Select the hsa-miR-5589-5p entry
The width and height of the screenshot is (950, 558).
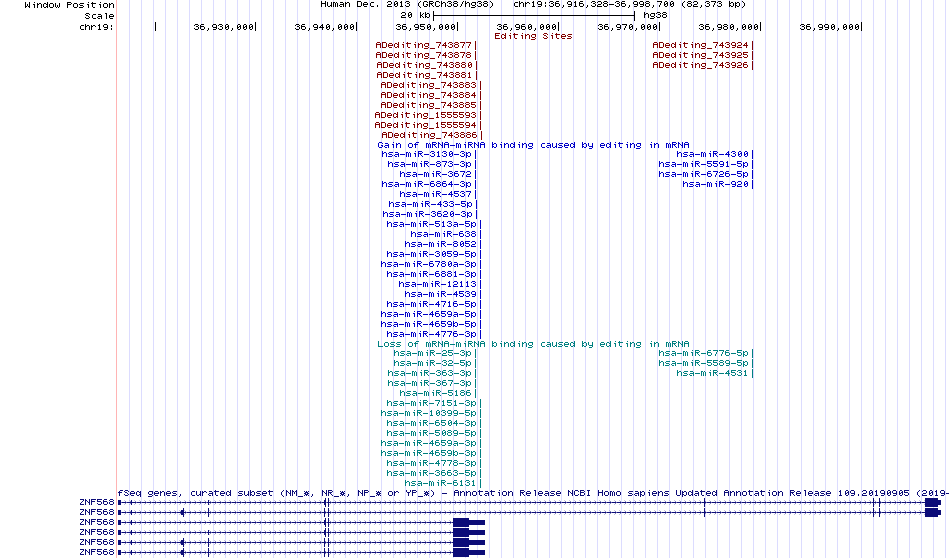[x=703, y=364]
